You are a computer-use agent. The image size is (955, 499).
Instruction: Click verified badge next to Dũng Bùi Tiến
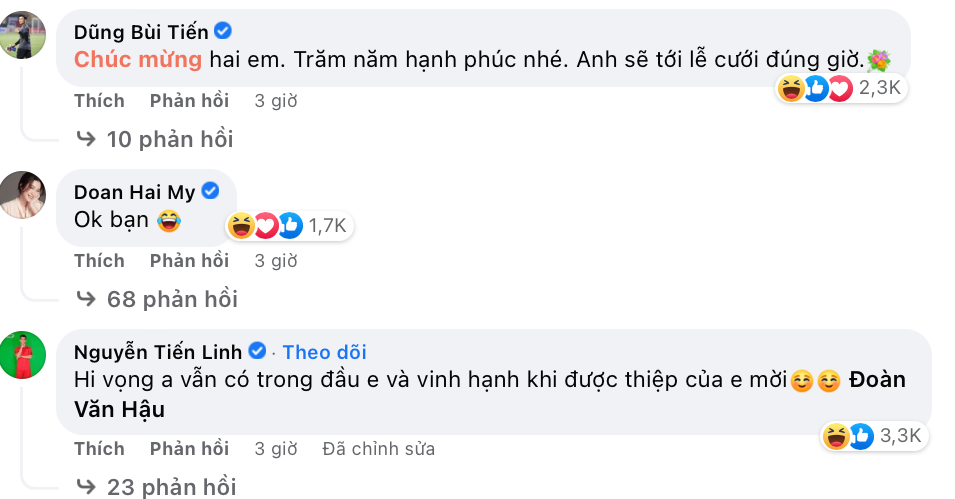point(223,32)
